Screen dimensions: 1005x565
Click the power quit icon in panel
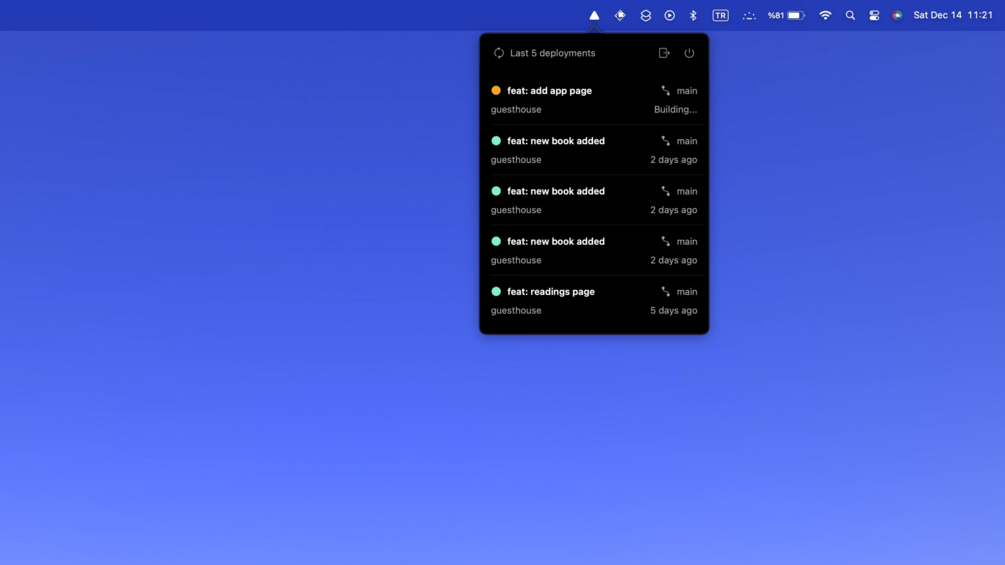(x=689, y=53)
